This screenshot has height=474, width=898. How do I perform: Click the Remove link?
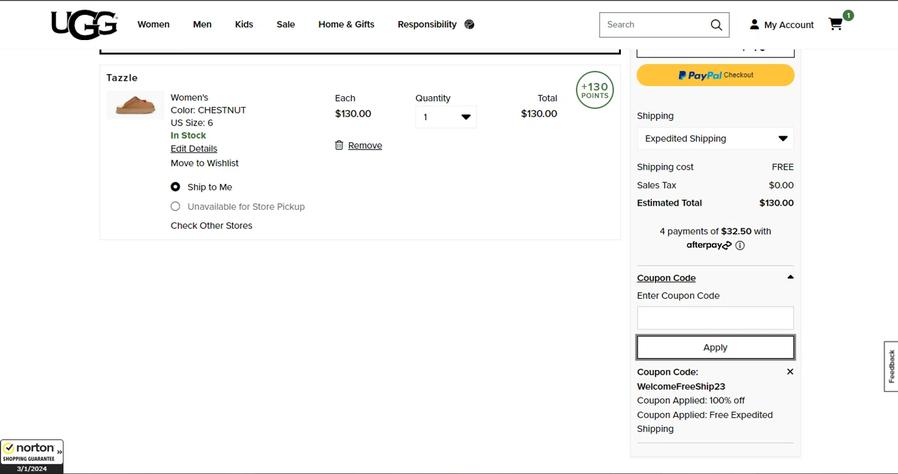(365, 145)
